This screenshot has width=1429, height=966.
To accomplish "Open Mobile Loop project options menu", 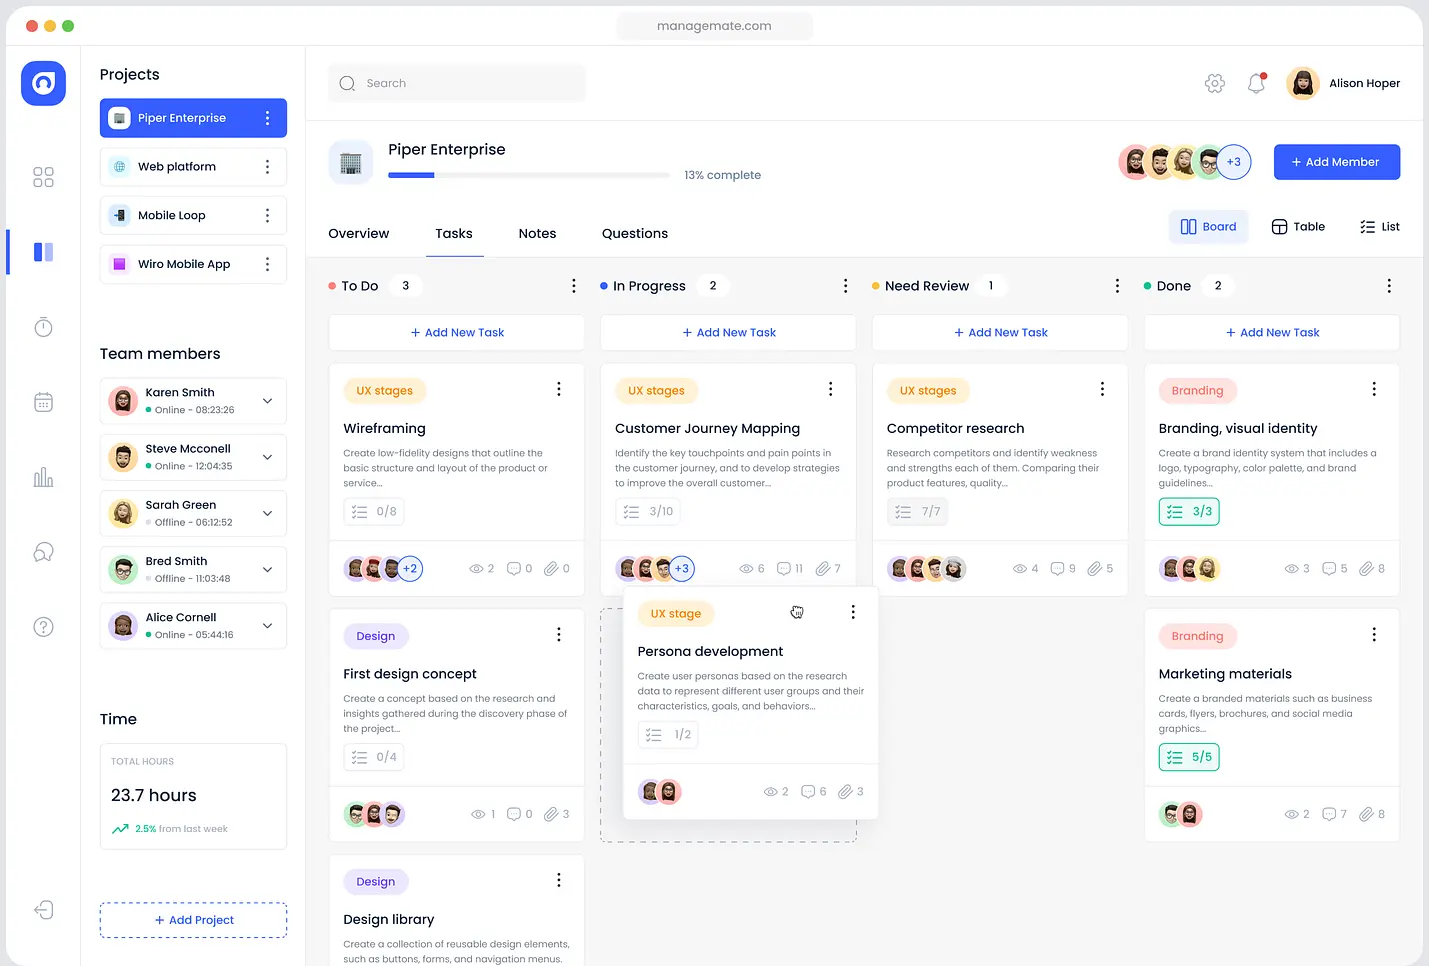I will tap(267, 215).
